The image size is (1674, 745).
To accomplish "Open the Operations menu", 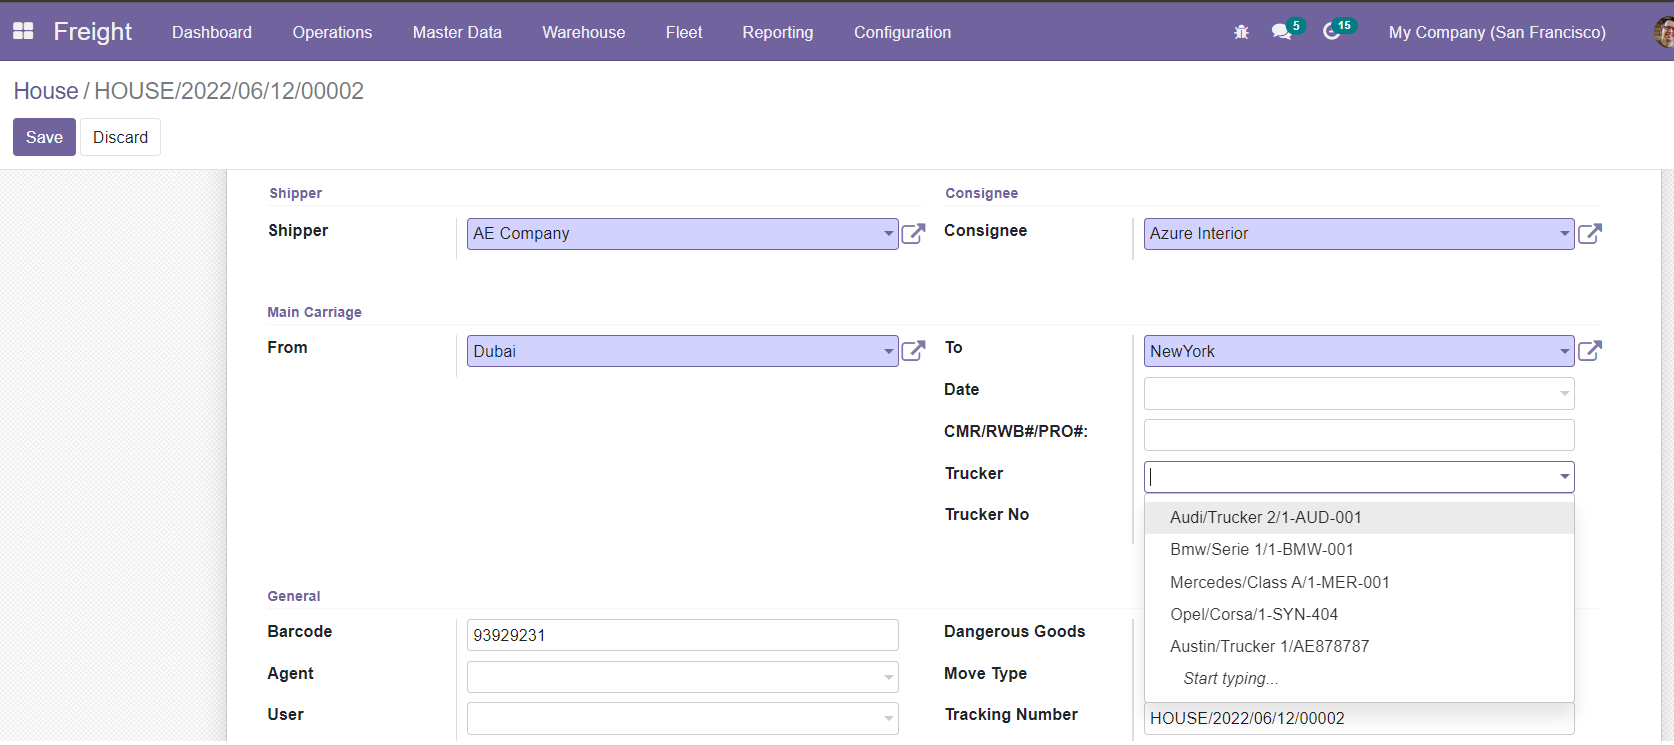I will coord(332,32).
